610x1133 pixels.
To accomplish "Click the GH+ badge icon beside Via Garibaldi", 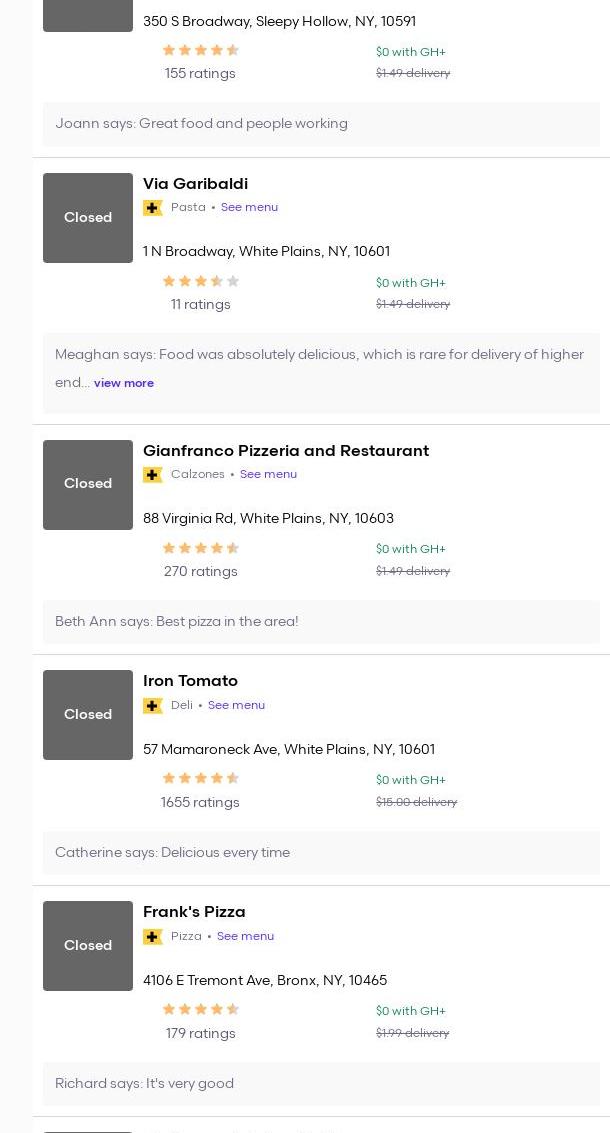I will point(153,208).
